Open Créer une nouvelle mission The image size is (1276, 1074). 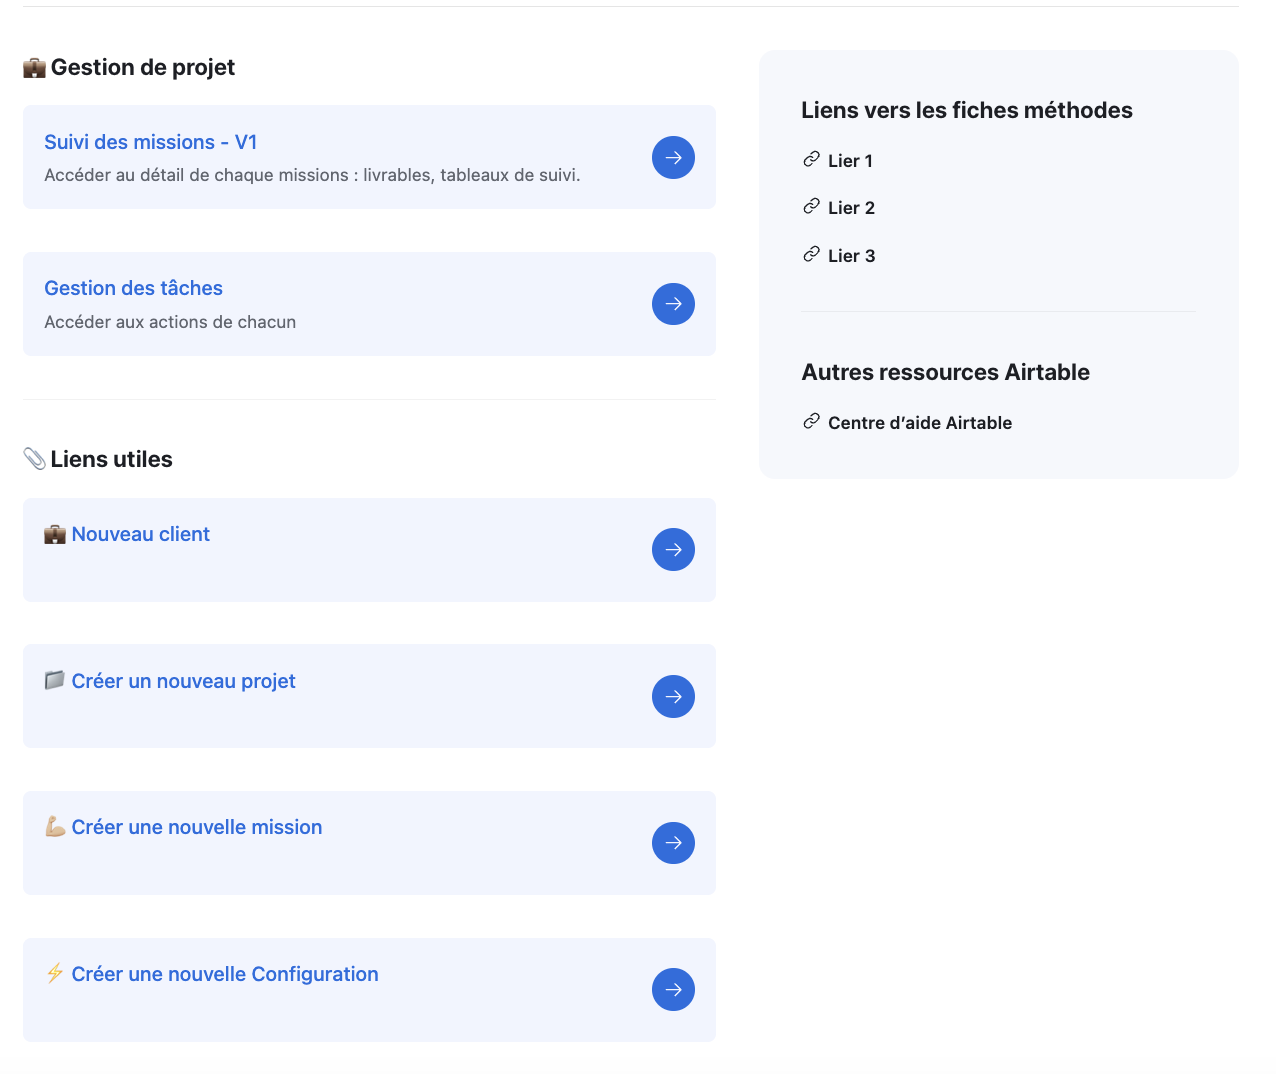(196, 827)
